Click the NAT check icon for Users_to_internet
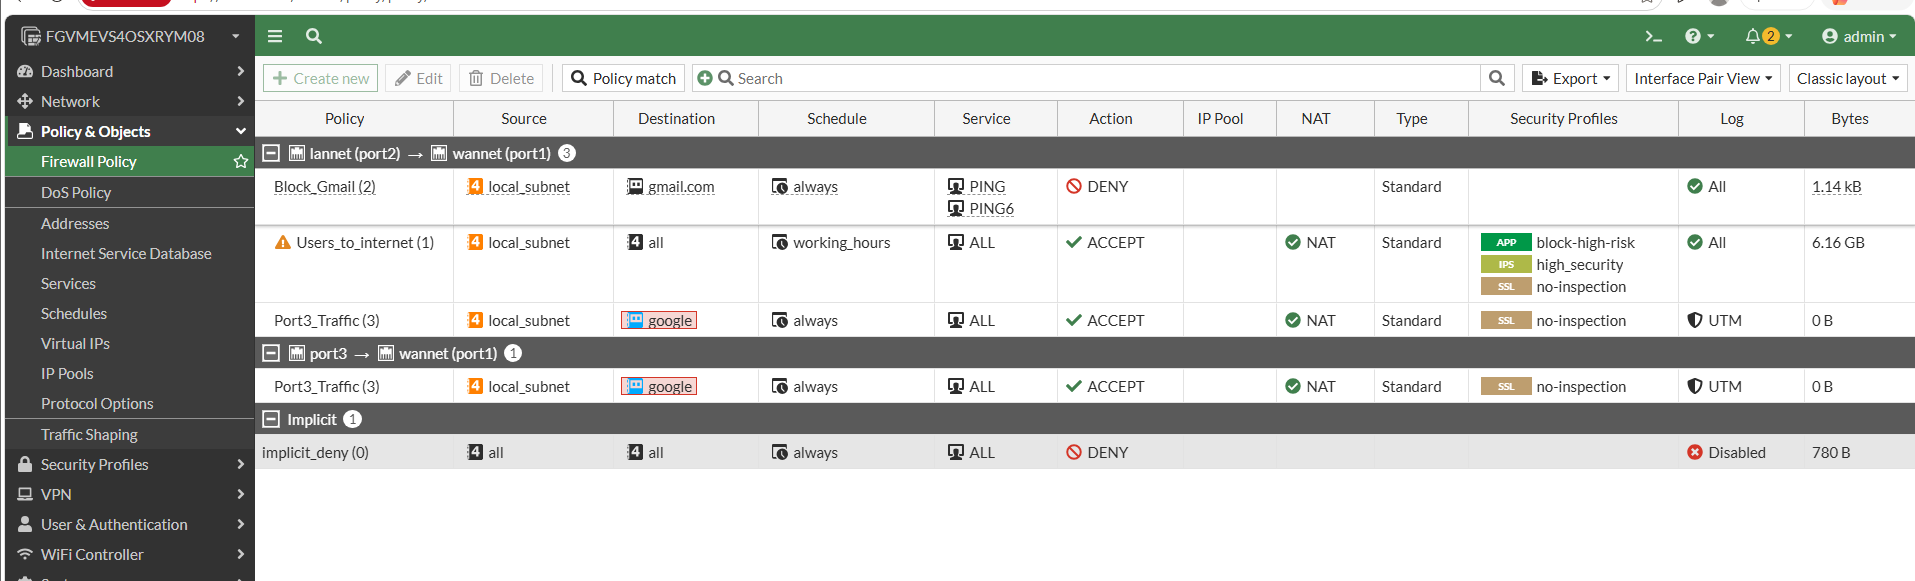 pyautogui.click(x=1293, y=242)
